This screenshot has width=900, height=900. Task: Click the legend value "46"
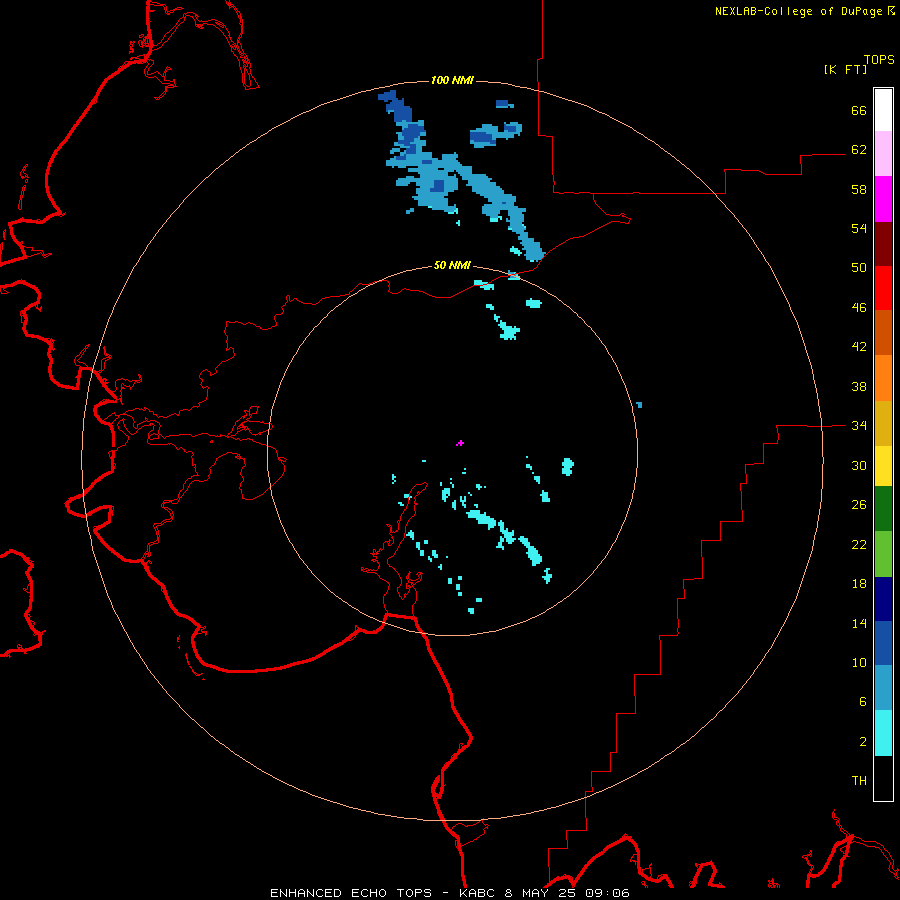tap(859, 307)
